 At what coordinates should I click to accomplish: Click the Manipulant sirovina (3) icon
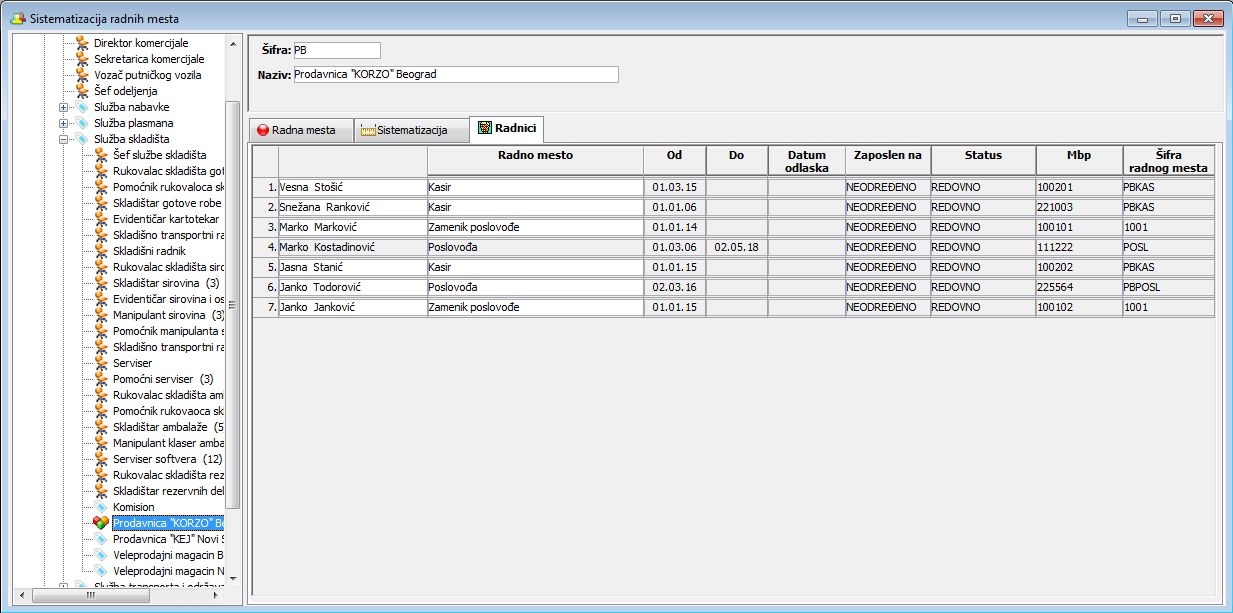pyautogui.click(x=101, y=315)
